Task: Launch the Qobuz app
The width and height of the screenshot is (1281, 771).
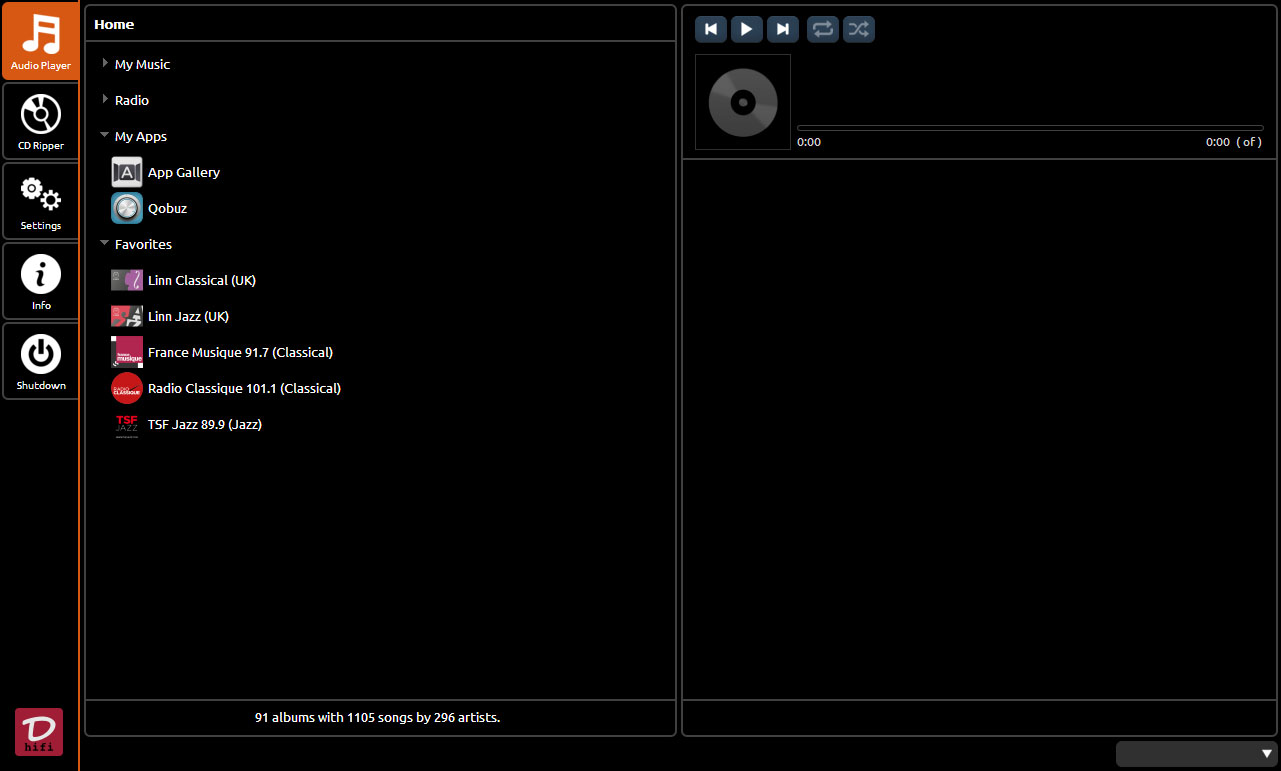Action: [127, 208]
